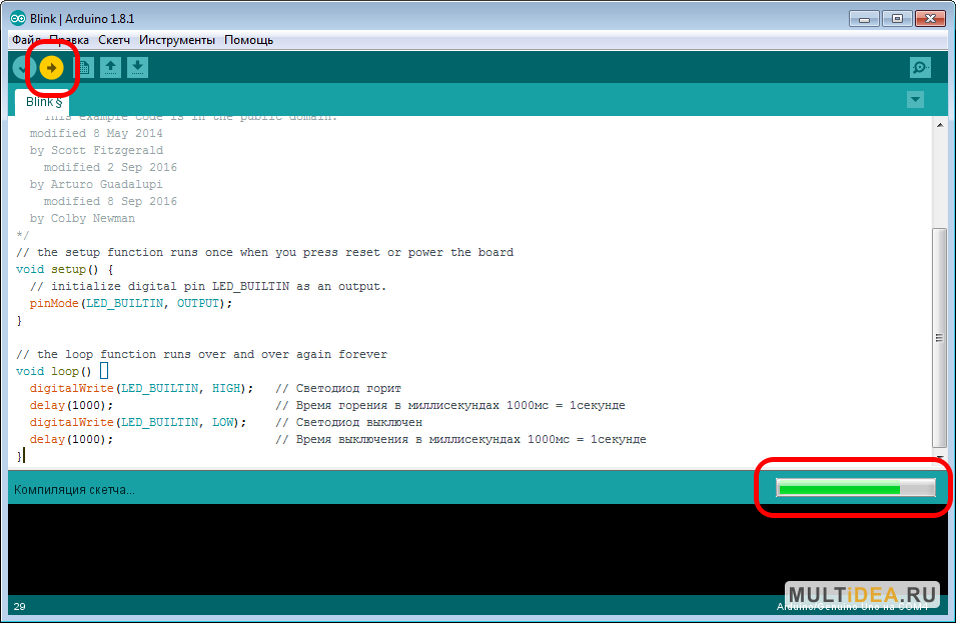Open the Serial Monitor magnifier icon

(x=920, y=67)
